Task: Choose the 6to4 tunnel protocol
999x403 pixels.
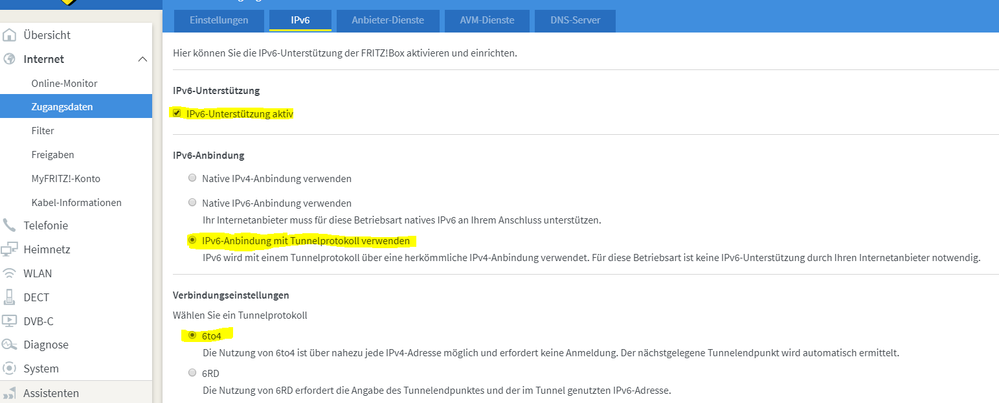Action: [192, 334]
